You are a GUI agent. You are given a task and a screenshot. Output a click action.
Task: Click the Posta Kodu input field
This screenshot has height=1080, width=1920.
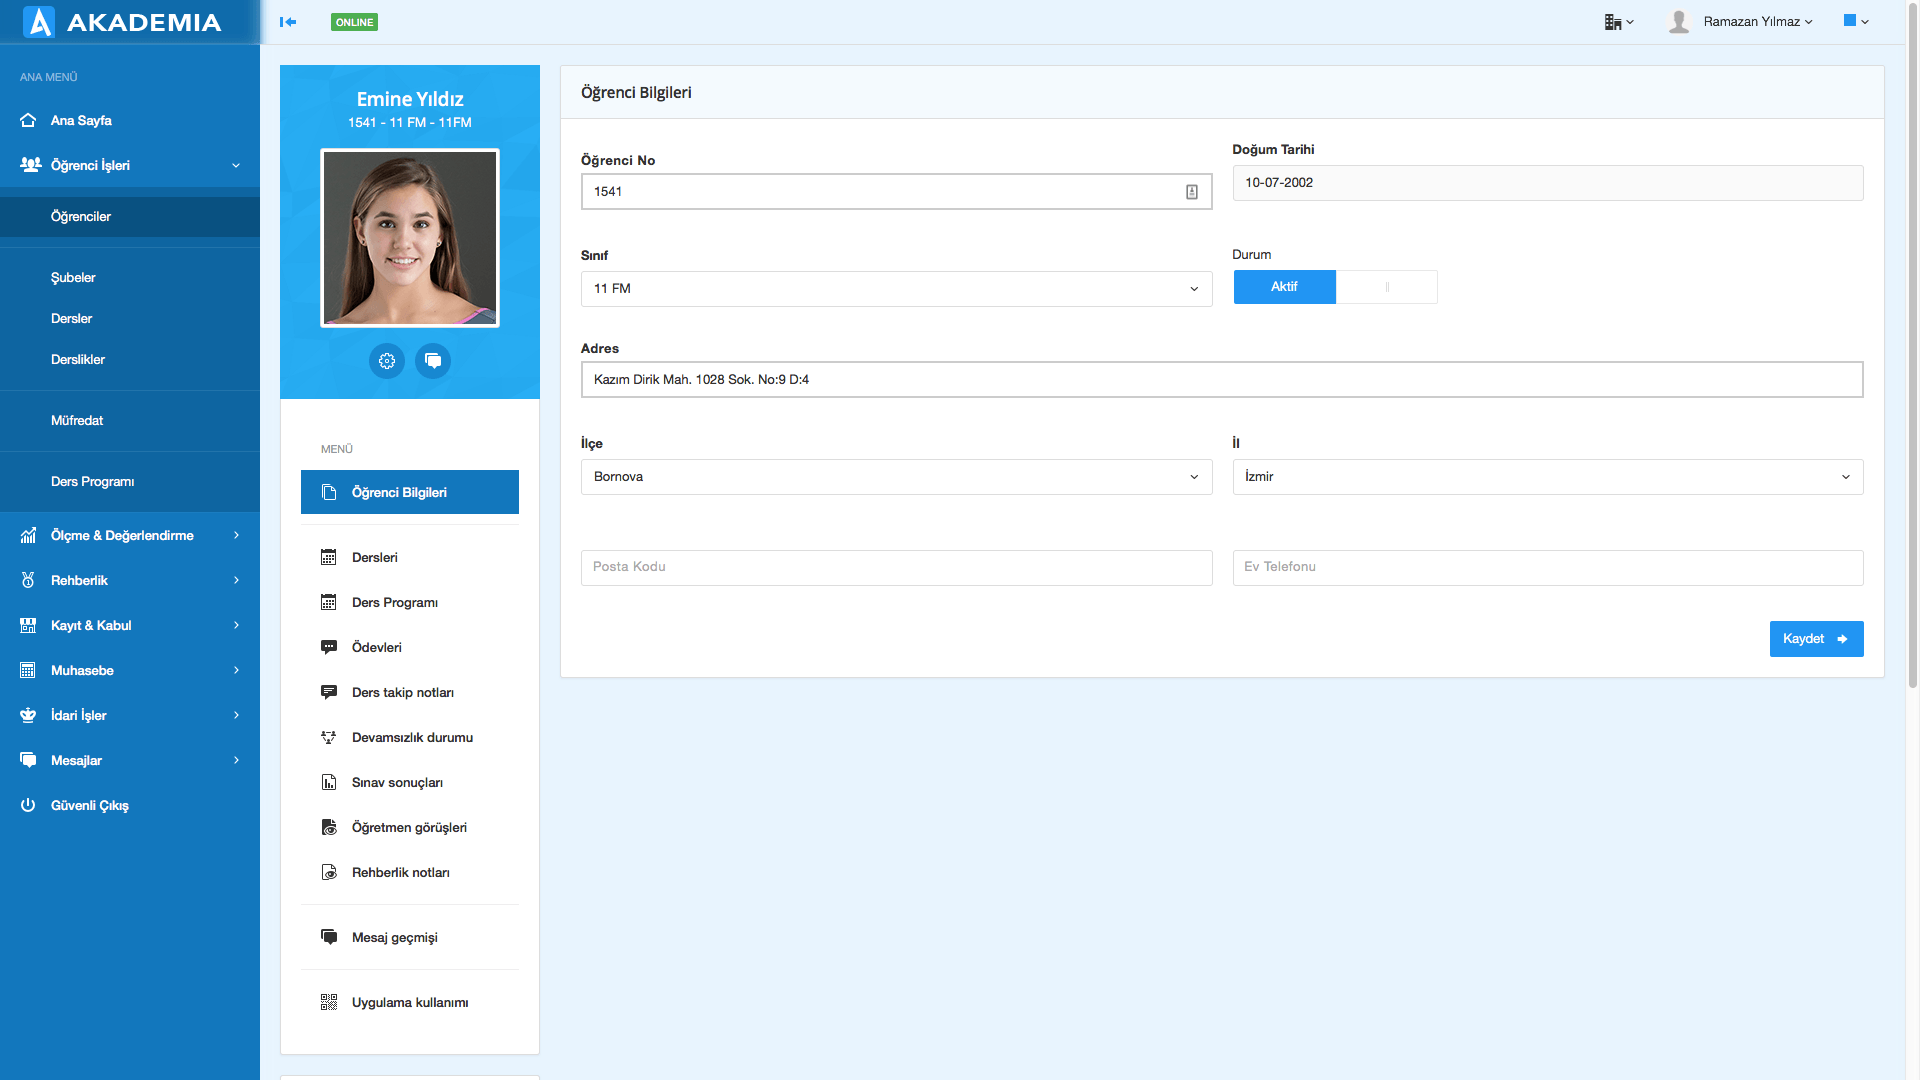pos(896,567)
